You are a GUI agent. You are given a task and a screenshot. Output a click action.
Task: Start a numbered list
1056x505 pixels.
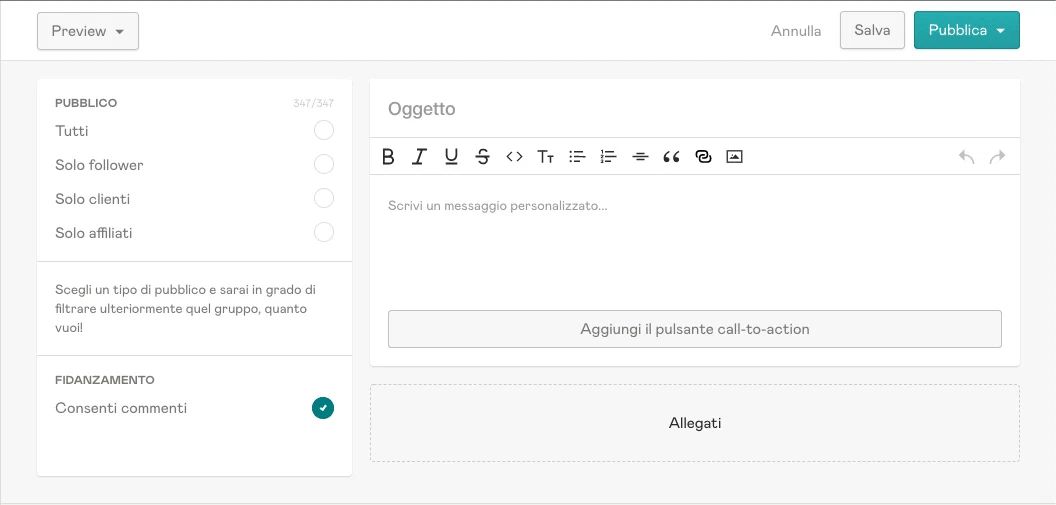point(608,156)
